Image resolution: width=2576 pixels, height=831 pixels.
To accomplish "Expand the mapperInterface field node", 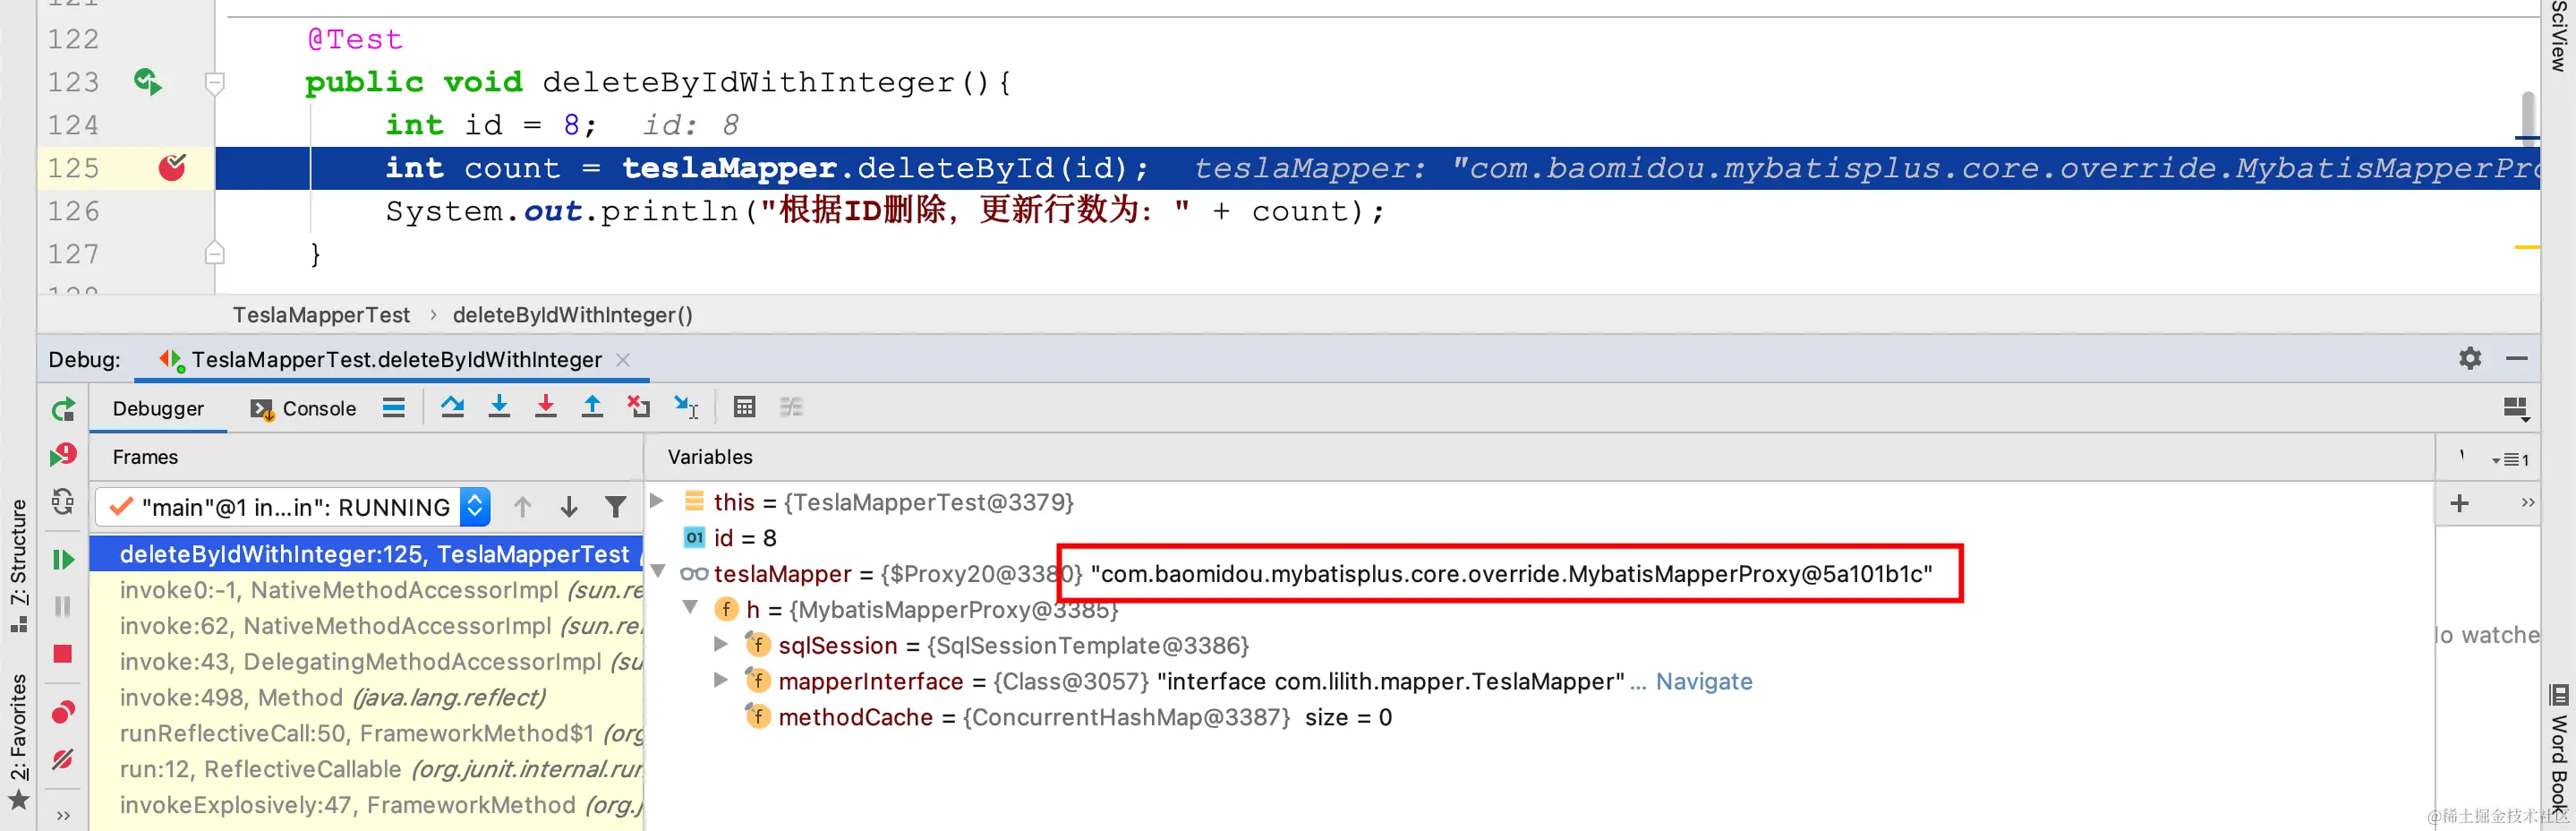I will coord(721,679).
